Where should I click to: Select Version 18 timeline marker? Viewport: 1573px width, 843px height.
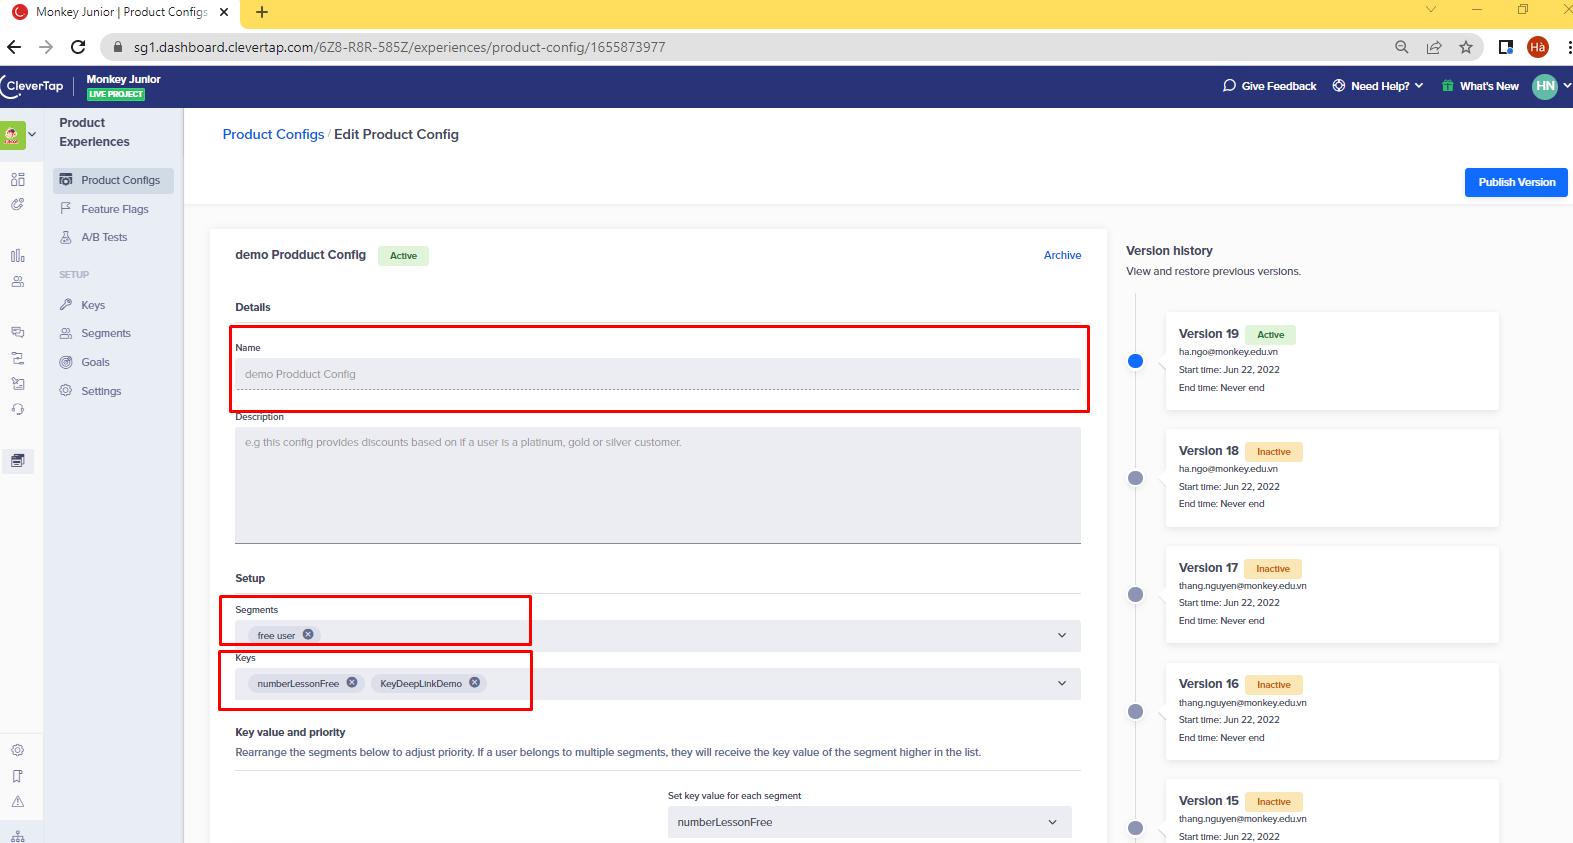1135,478
